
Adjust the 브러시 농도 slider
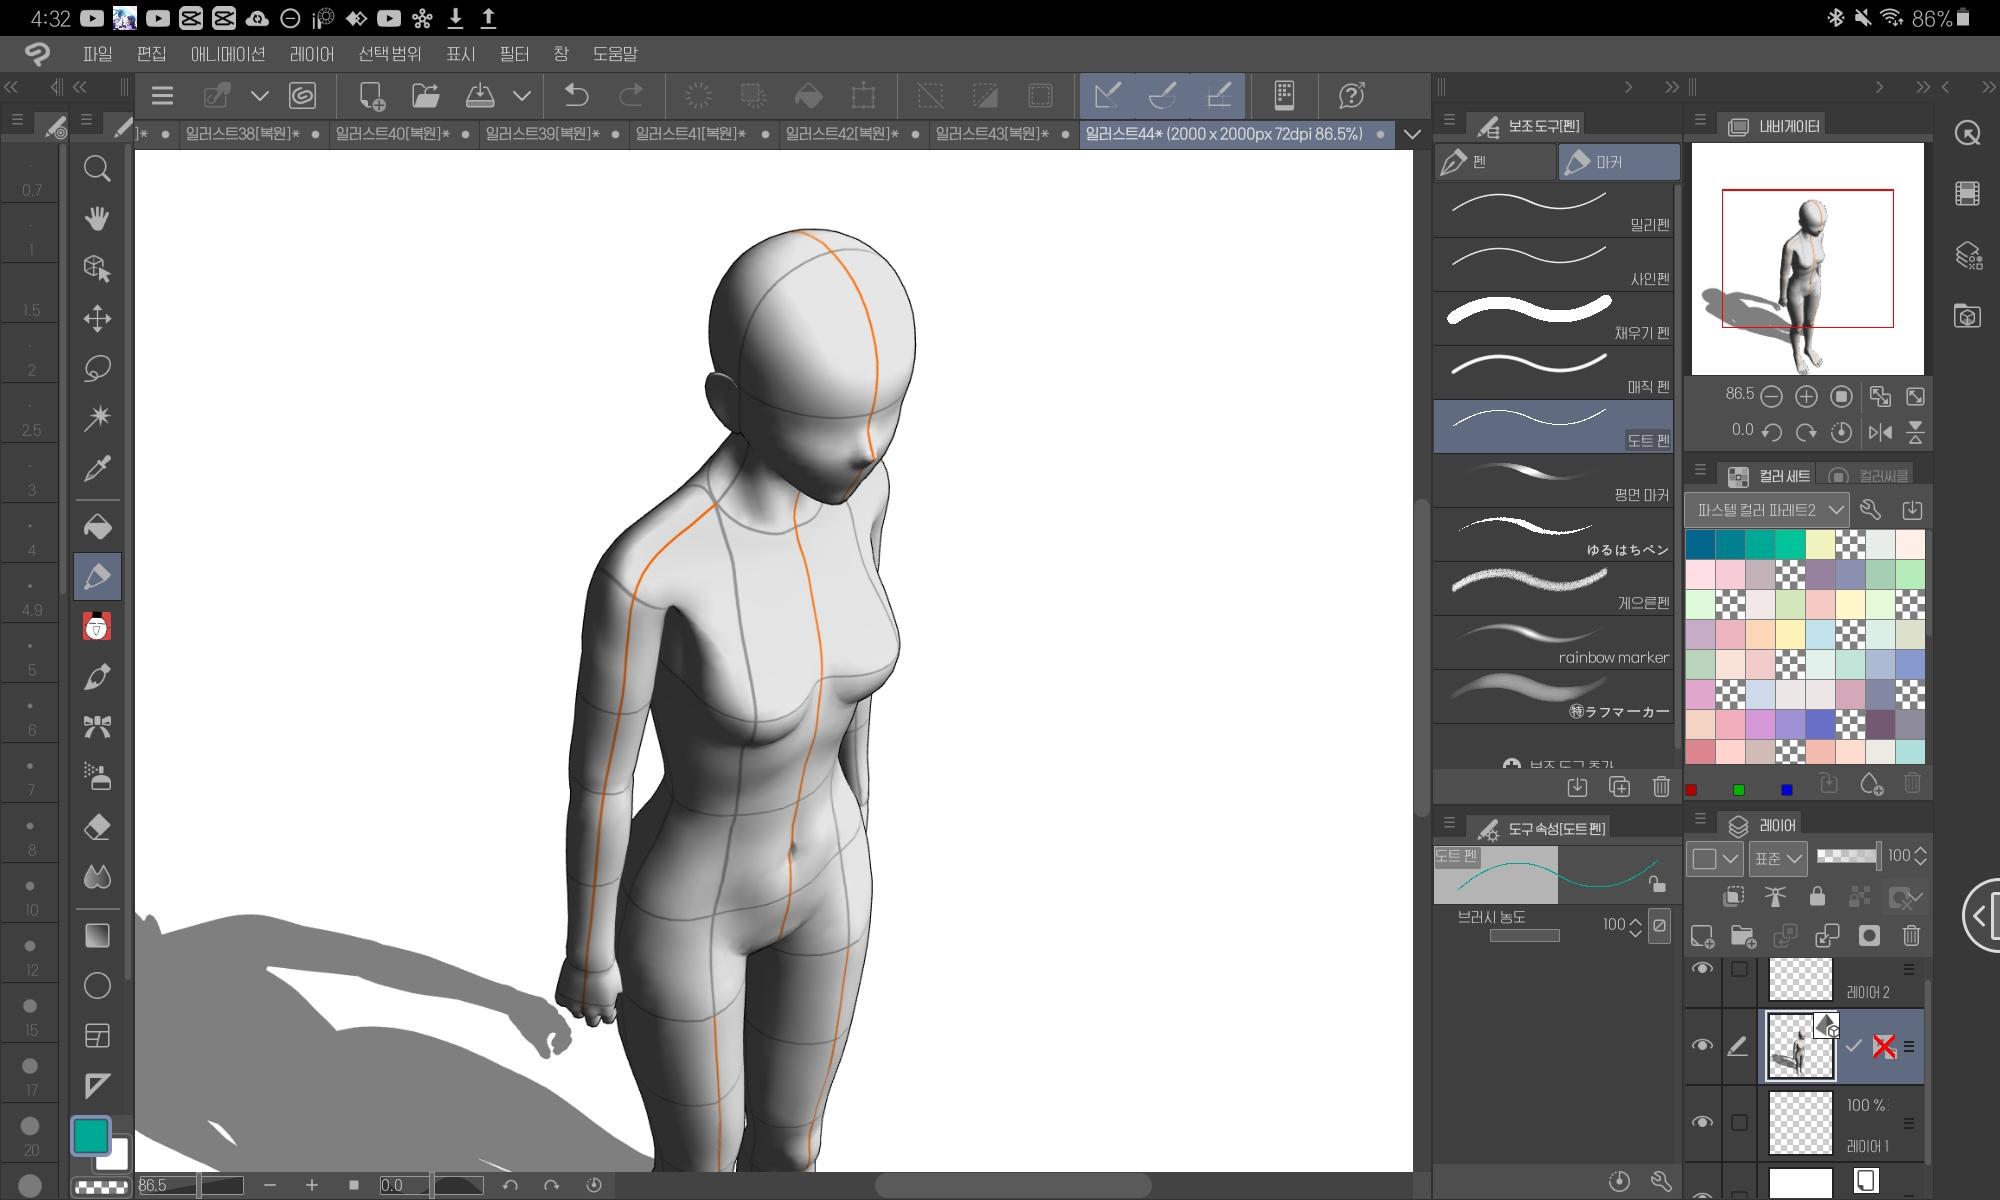[x=1524, y=936]
